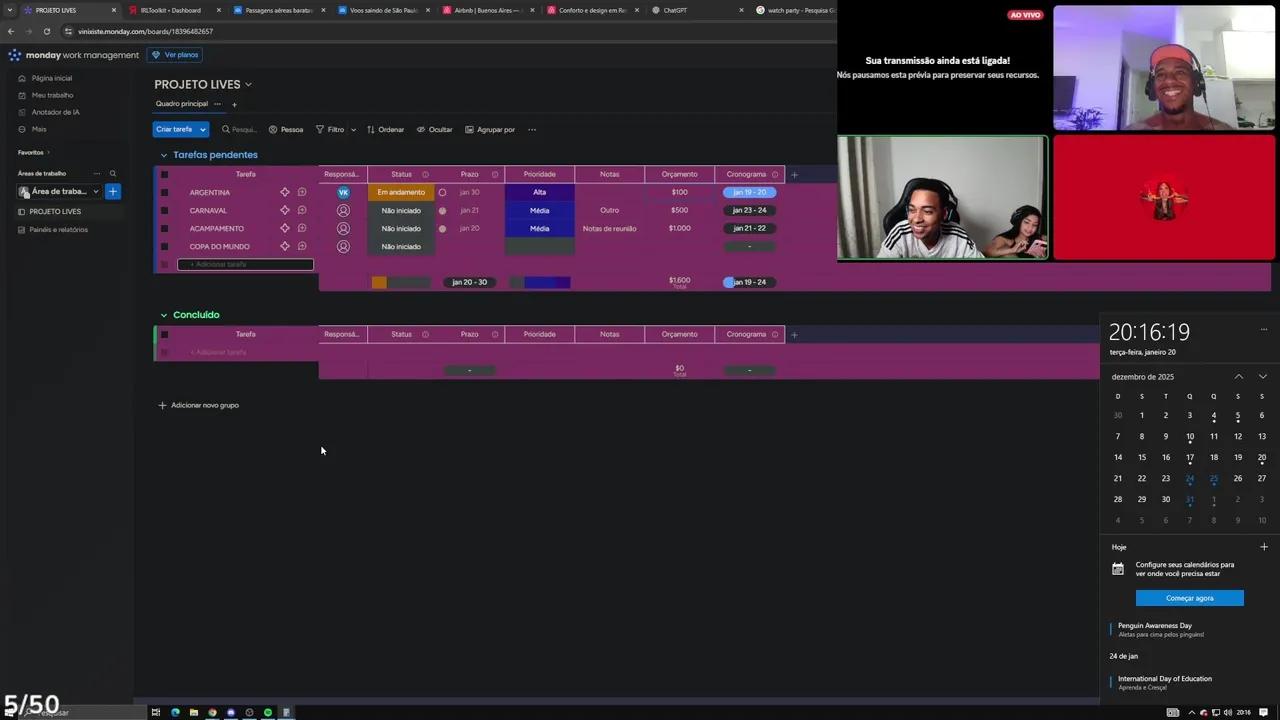Check the COPA DO MUNDO task checkbox
1280x720 pixels.
pyautogui.click(x=165, y=246)
